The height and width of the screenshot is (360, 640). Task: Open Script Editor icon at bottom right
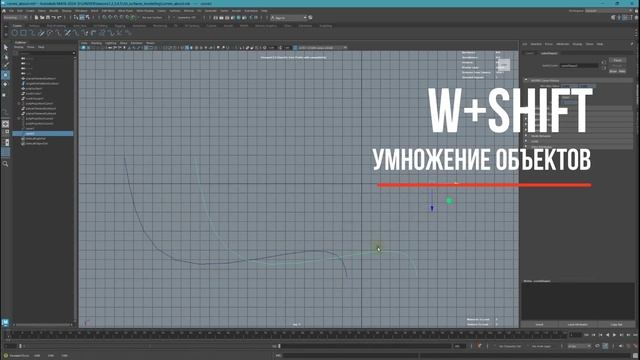click(635, 356)
